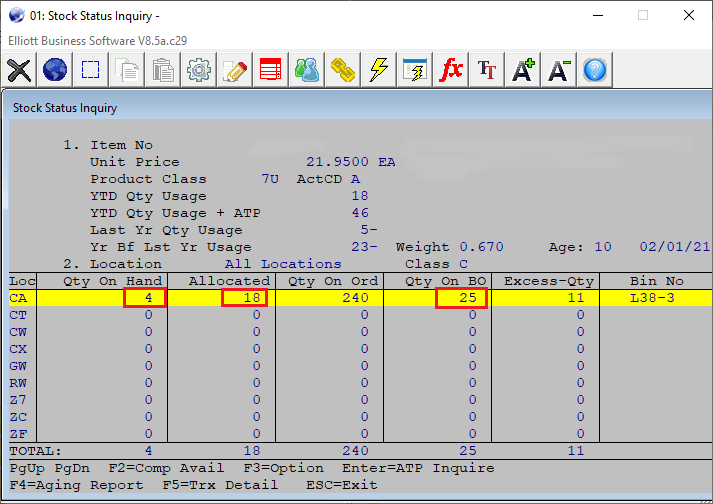The height and width of the screenshot is (504, 713).
Task: Click the red spreadsheet grid icon
Action: [271, 70]
